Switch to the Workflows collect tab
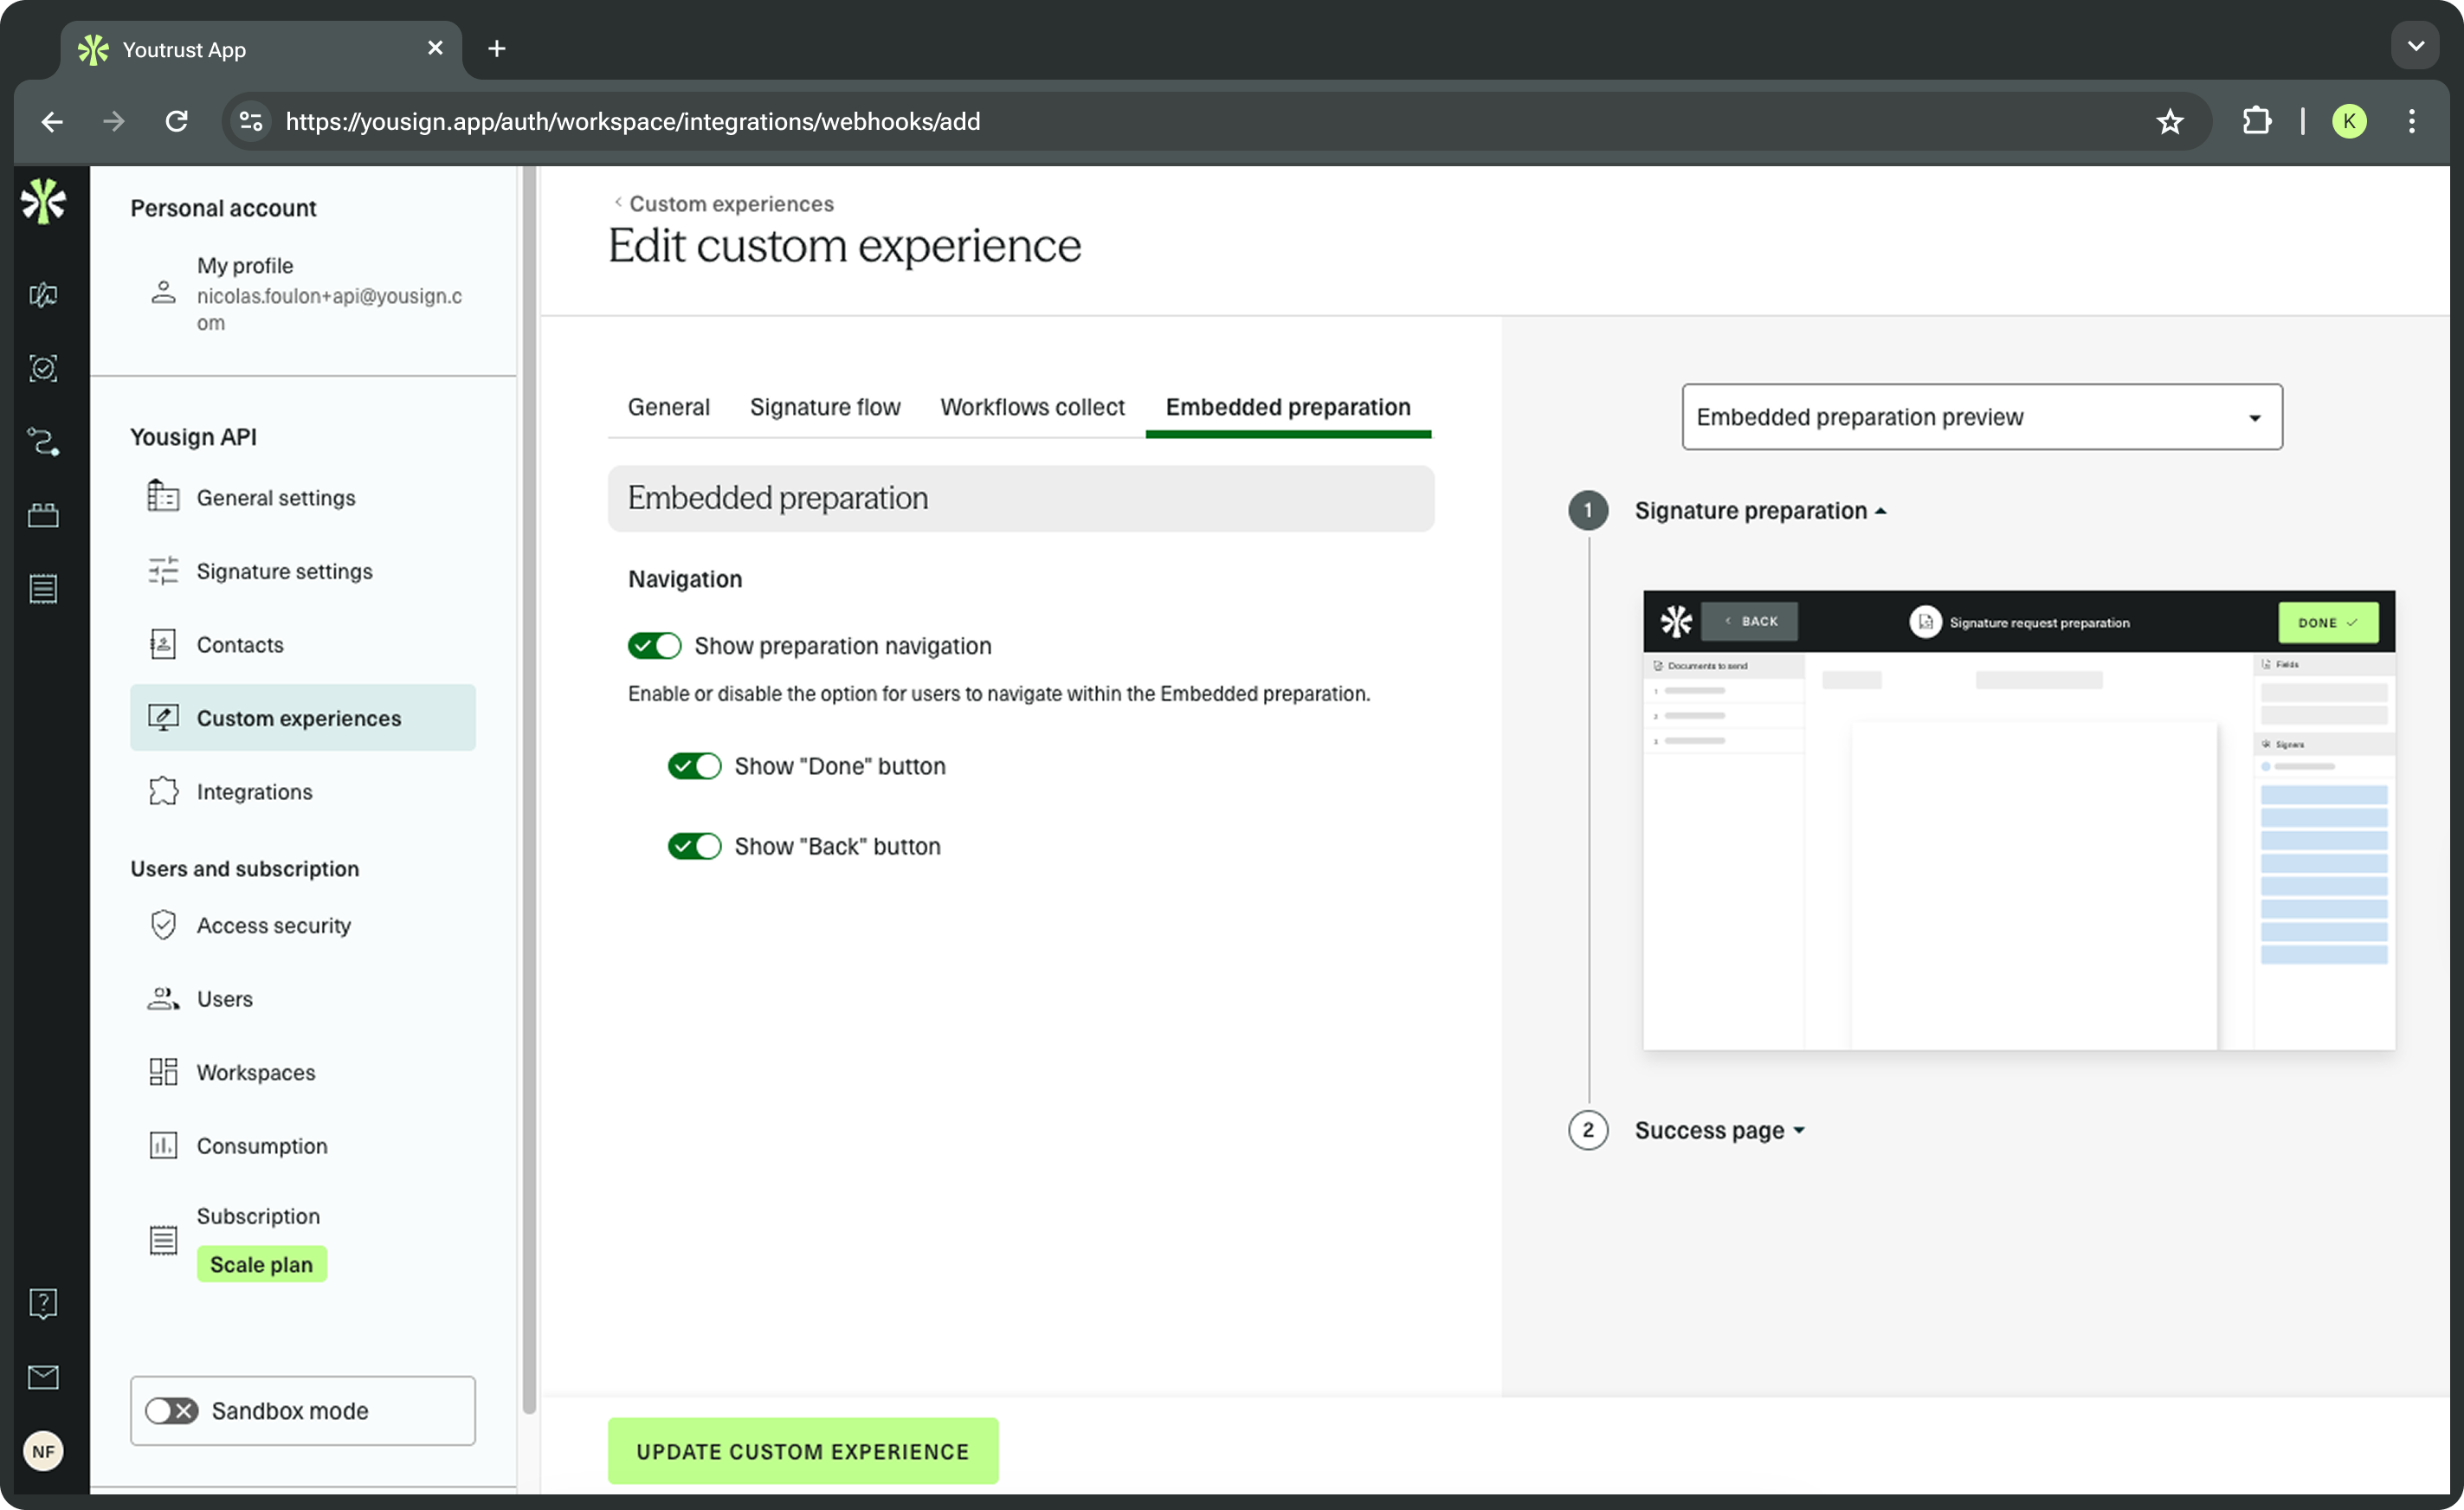 click(x=1032, y=407)
